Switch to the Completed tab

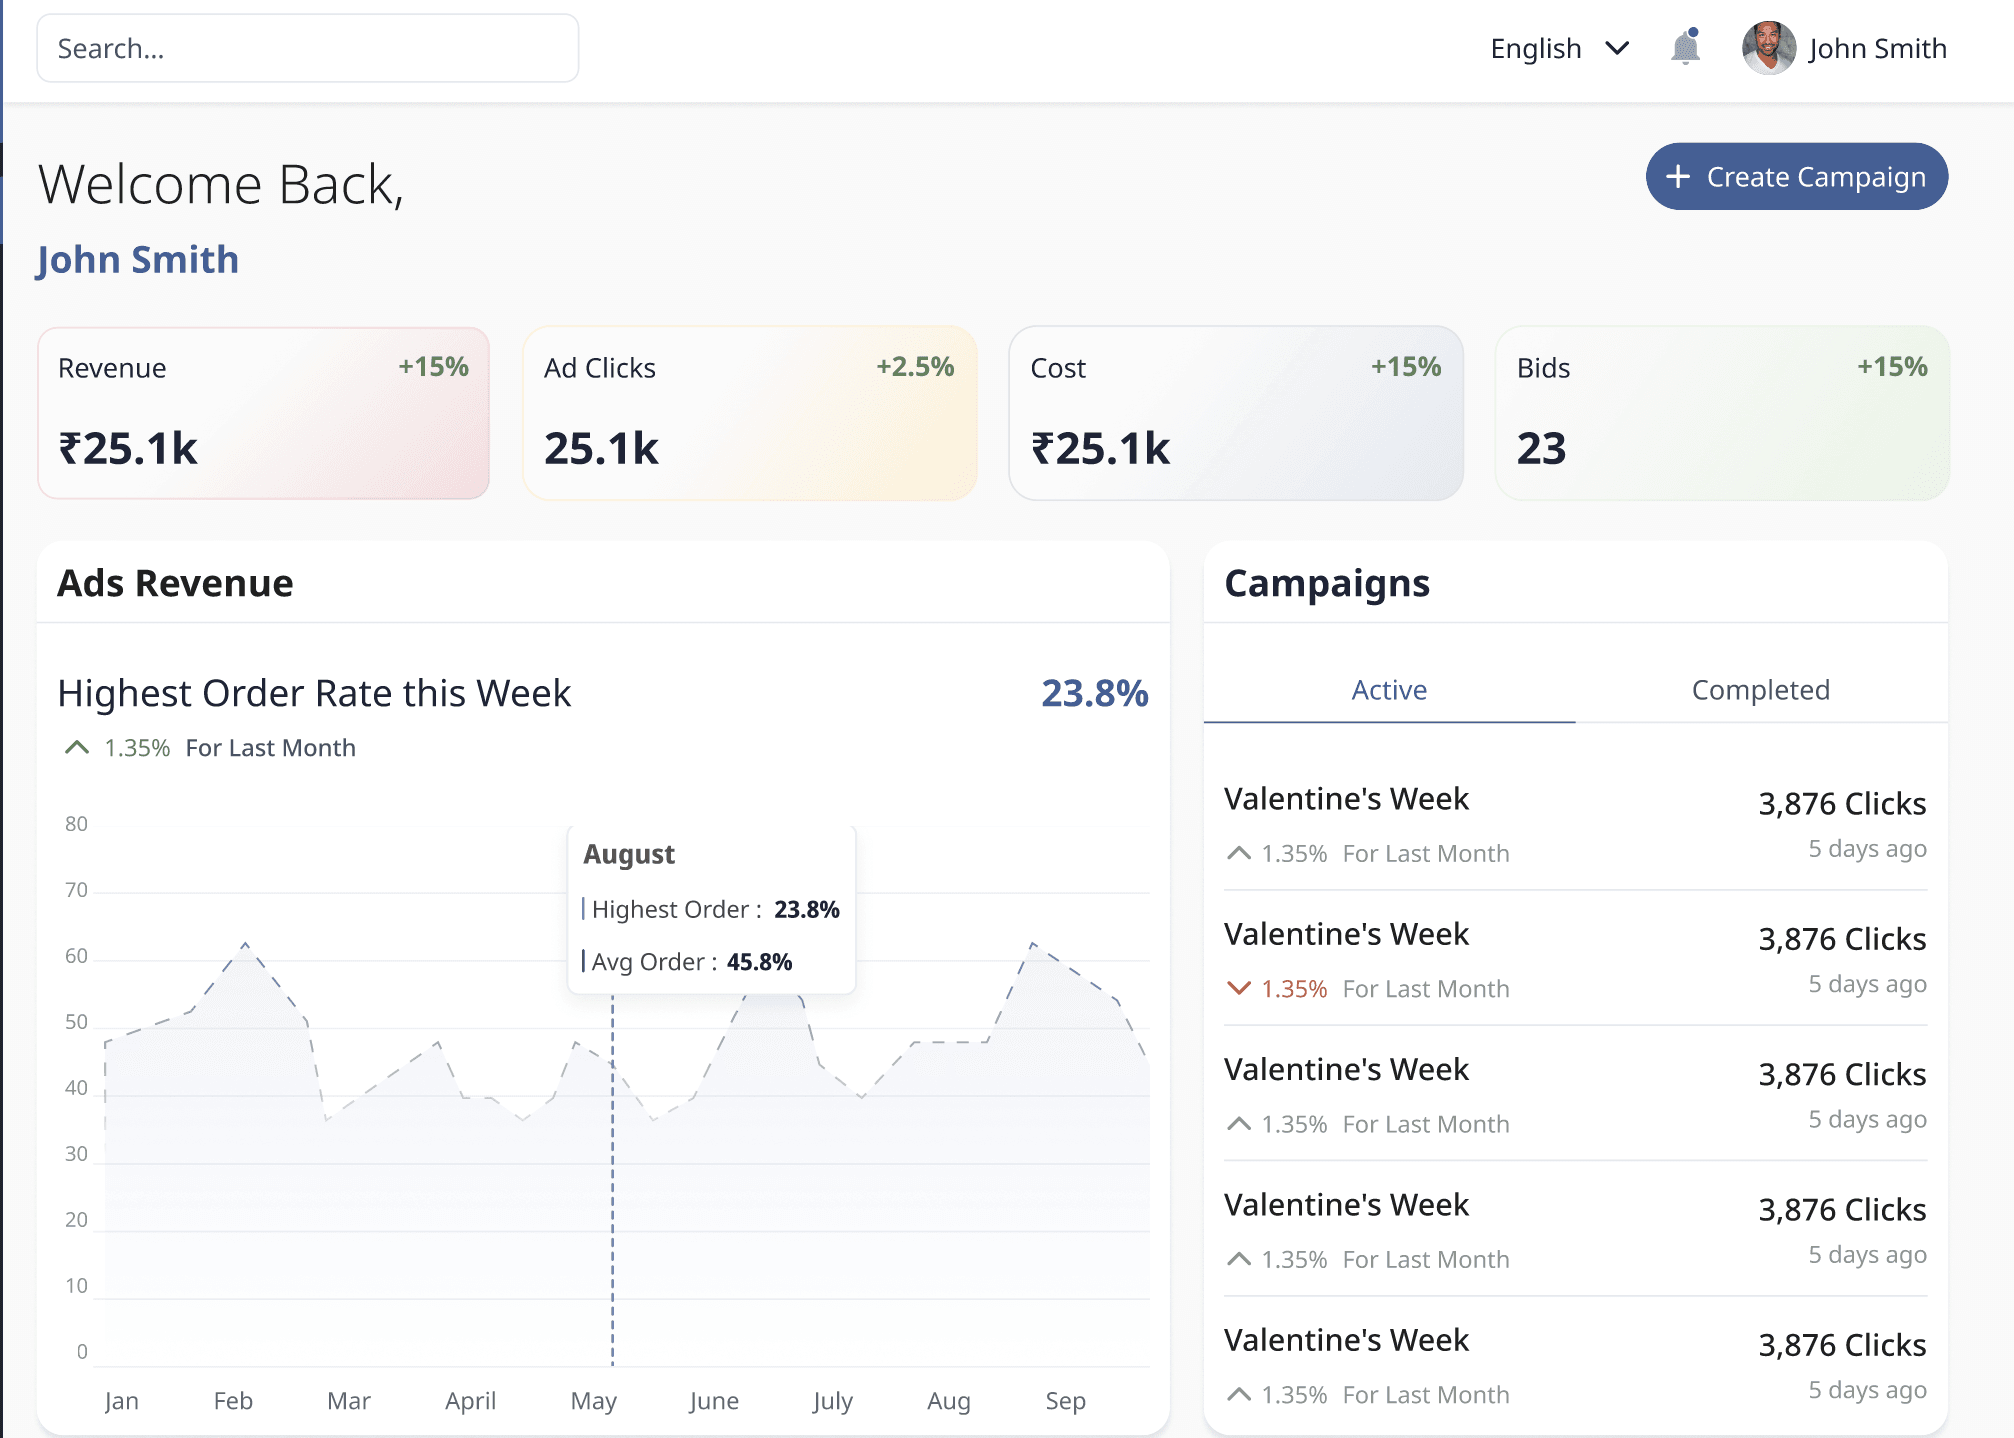pyautogui.click(x=1760, y=690)
